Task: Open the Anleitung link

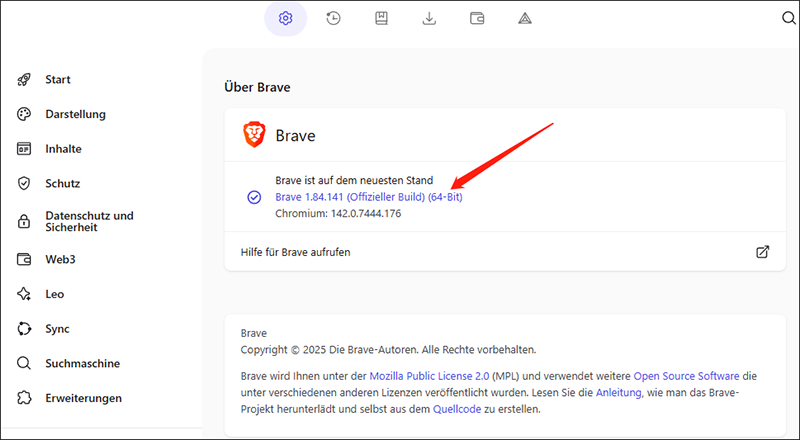Action: [618, 393]
